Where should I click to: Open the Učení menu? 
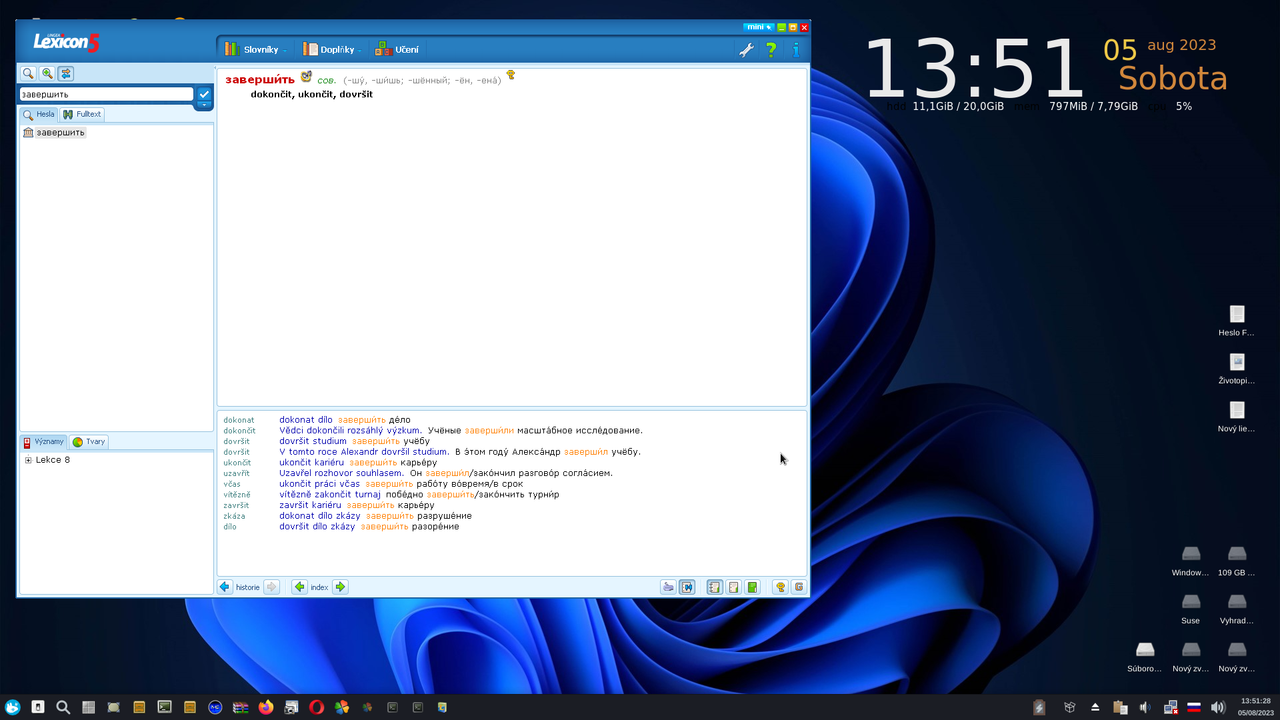[397, 49]
